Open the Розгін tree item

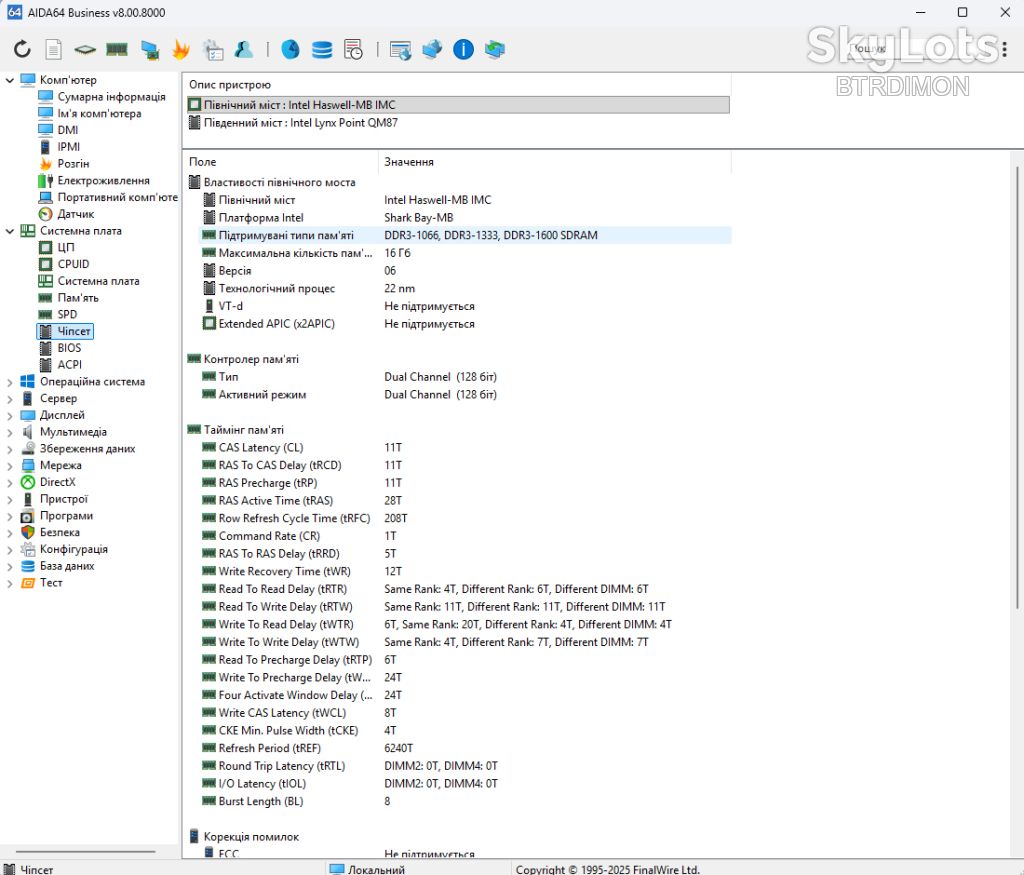click(x=73, y=164)
